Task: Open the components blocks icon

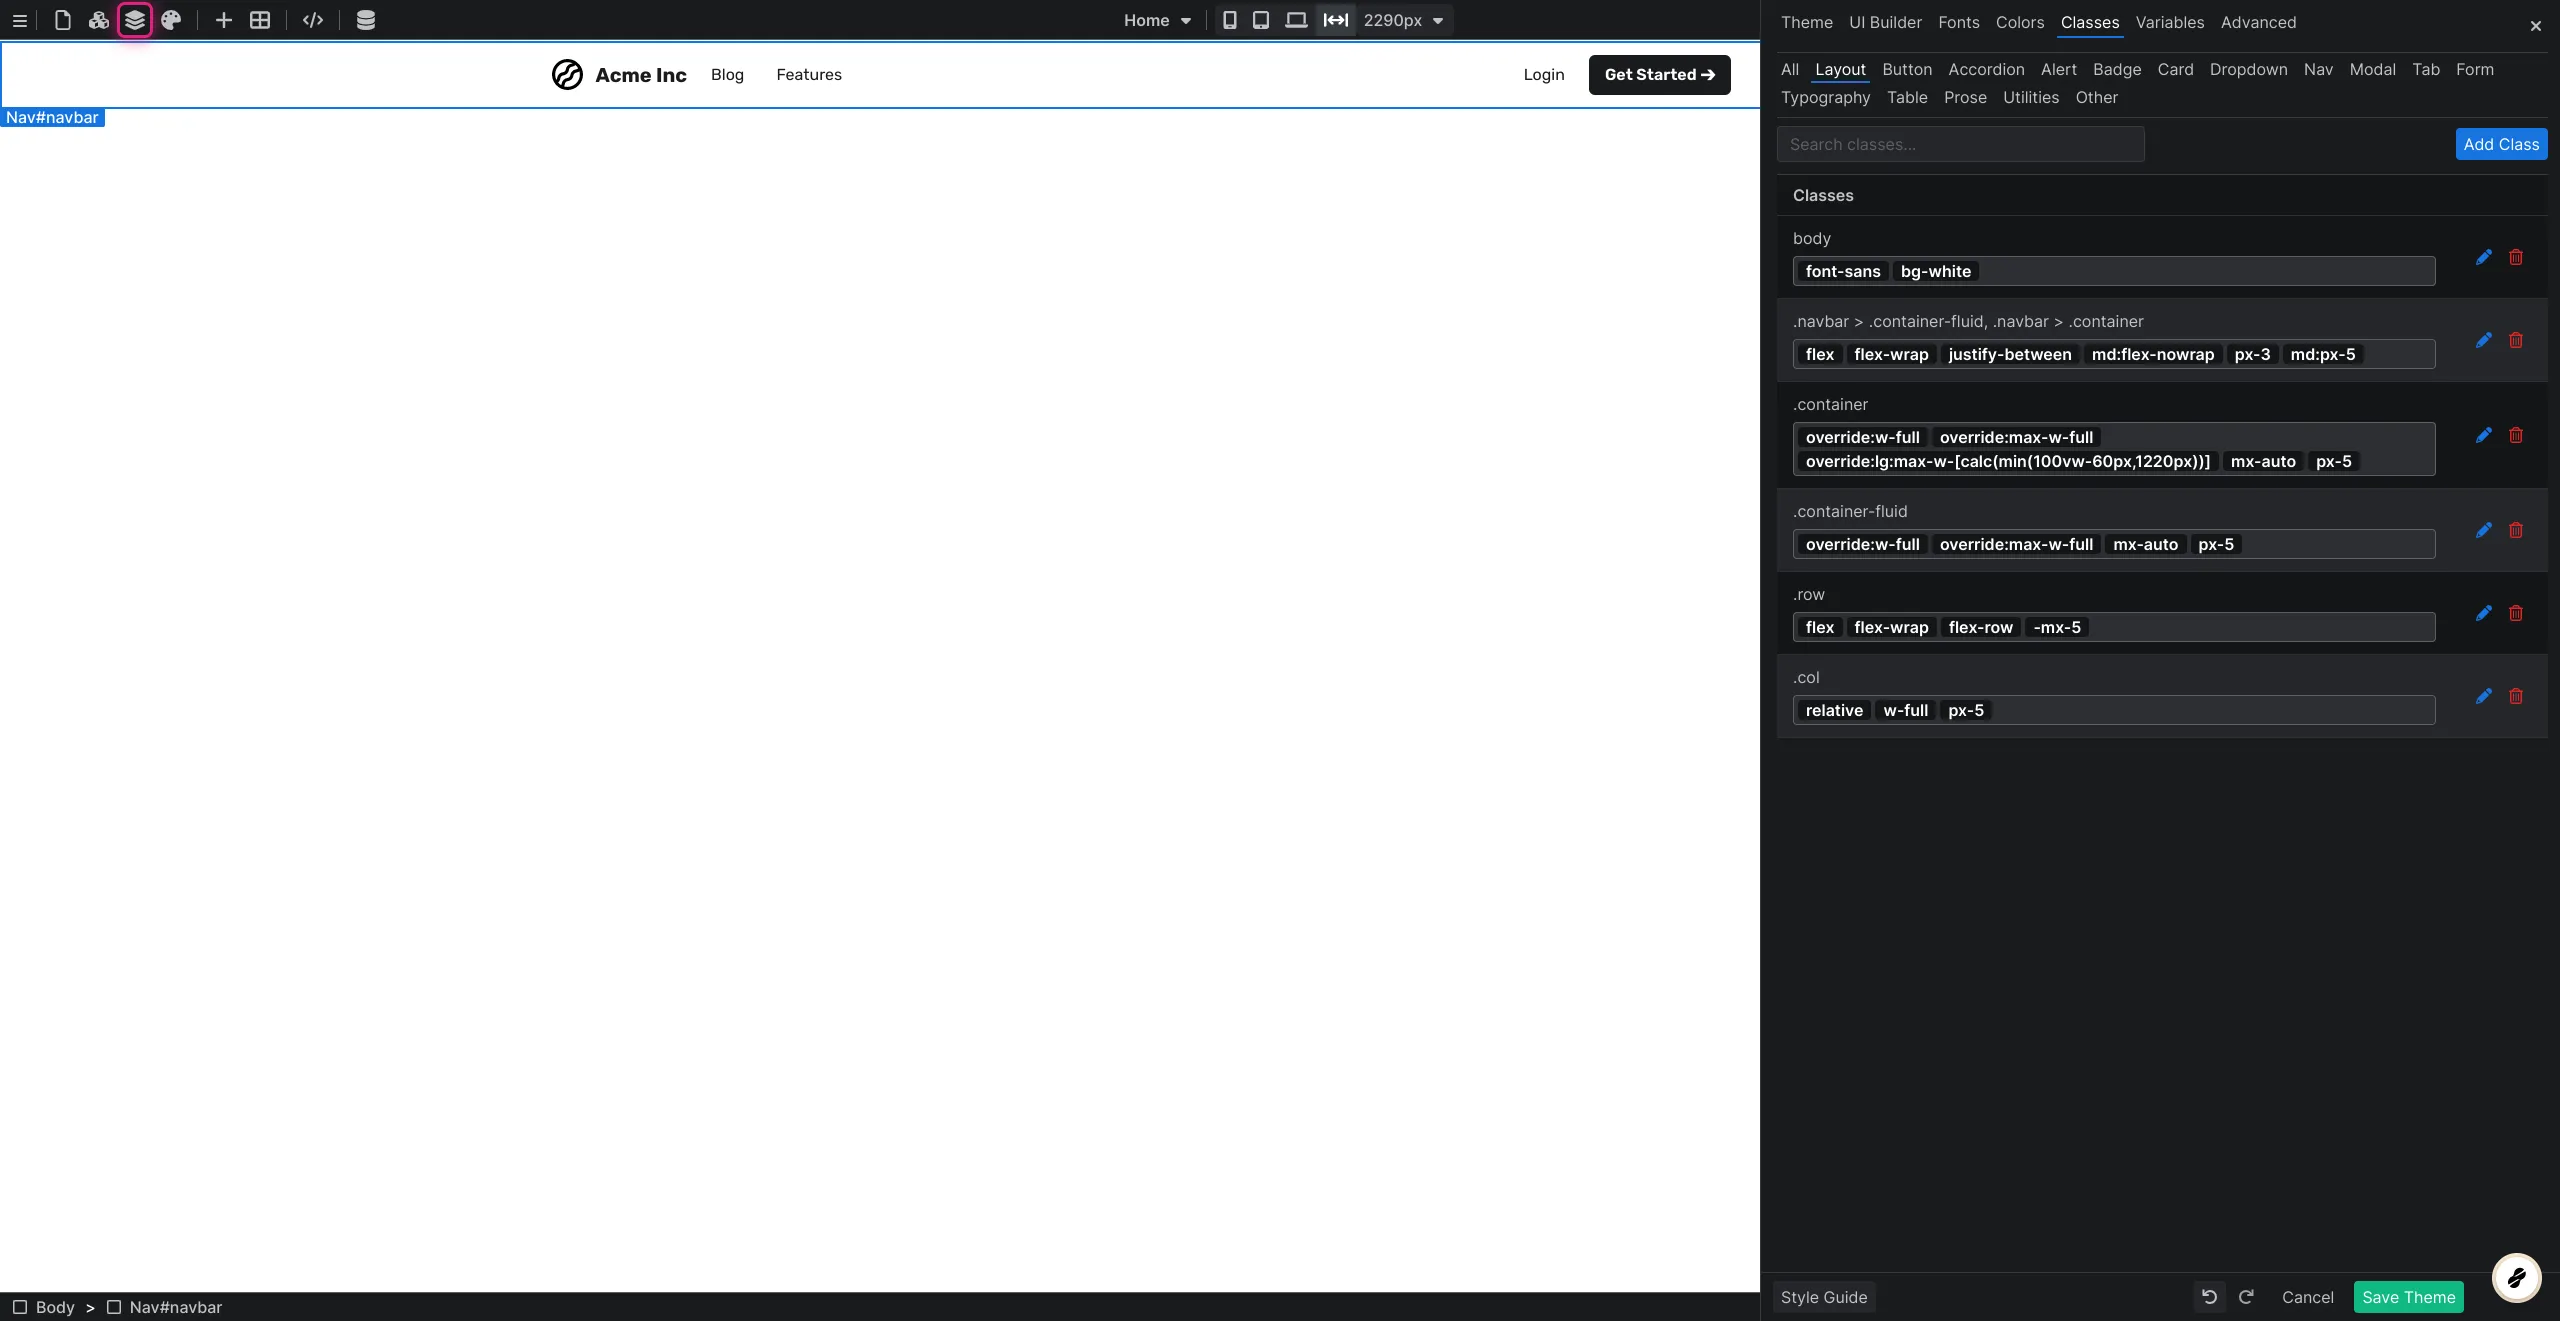Action: [x=98, y=20]
